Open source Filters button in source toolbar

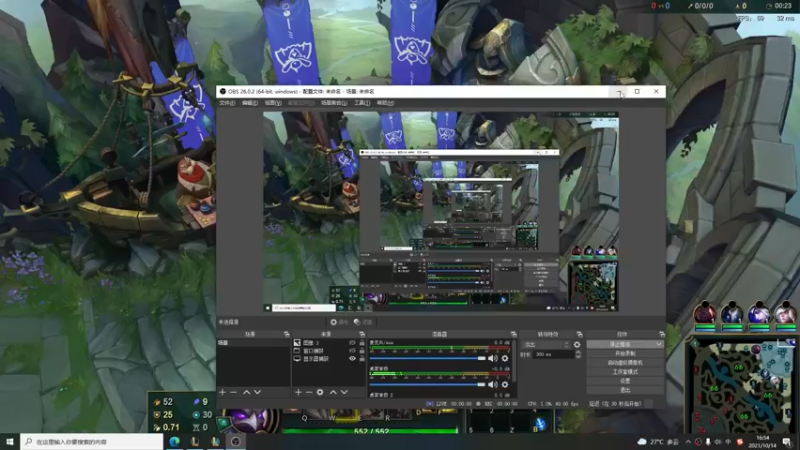coord(363,322)
